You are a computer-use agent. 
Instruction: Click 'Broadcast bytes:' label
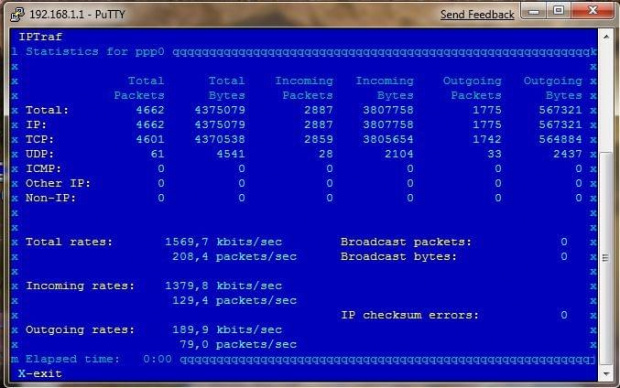[399, 256]
